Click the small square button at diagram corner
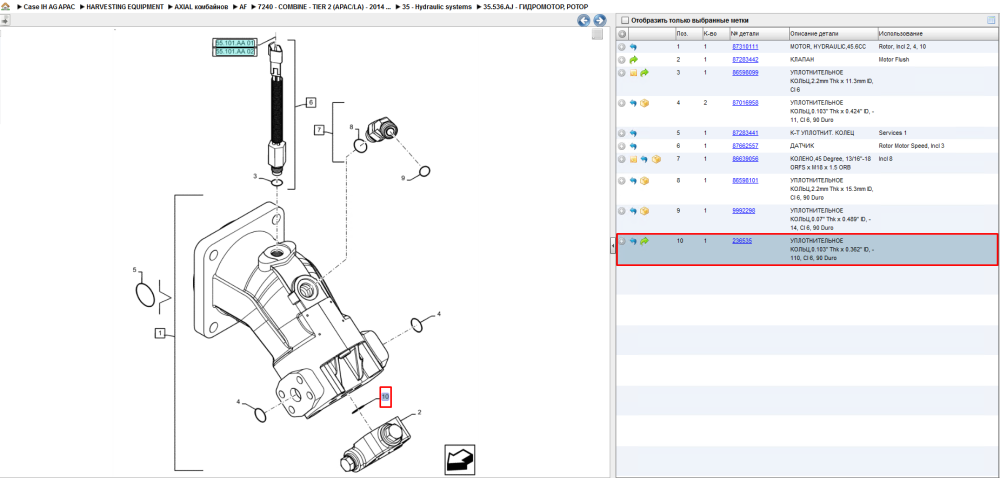Screen dimensions: 1000x478 [597, 34]
